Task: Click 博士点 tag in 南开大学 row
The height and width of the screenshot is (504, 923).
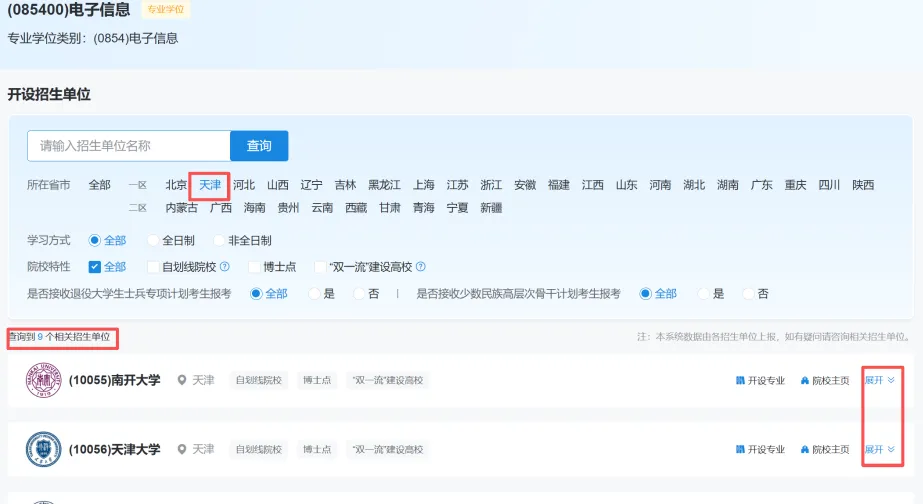Action: tap(317, 380)
